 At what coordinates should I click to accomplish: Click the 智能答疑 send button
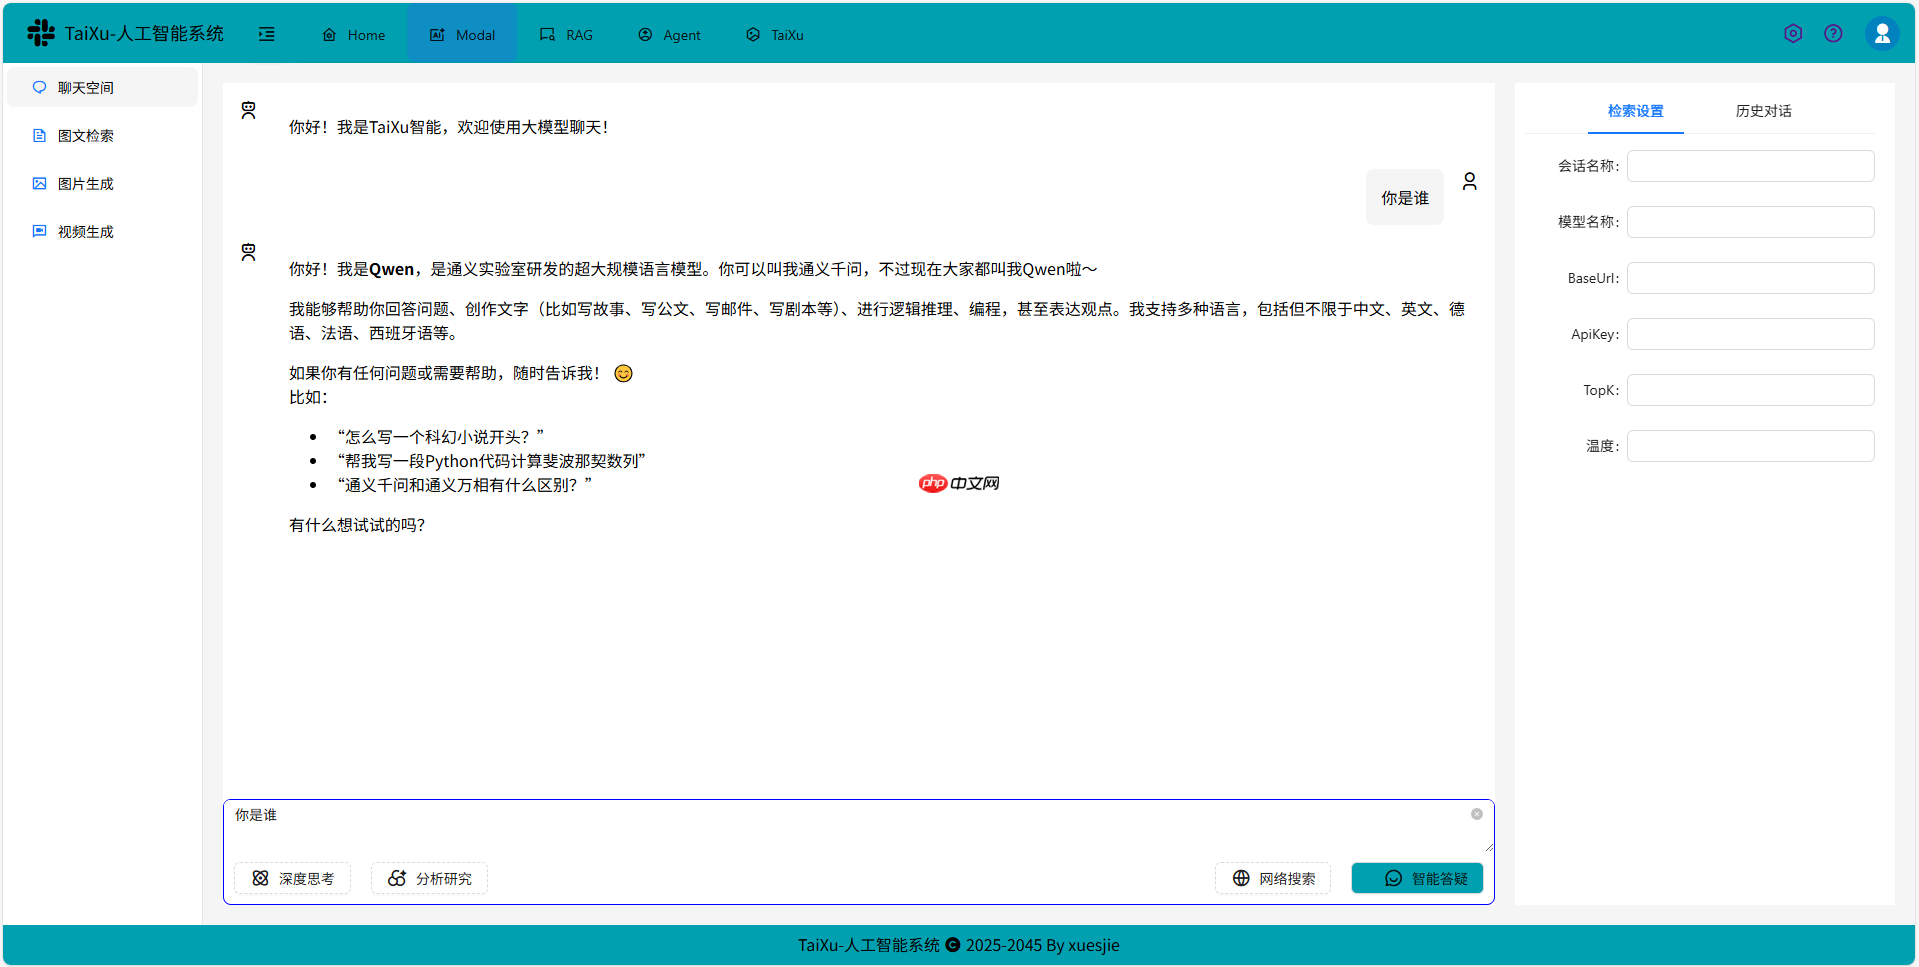coord(1417,878)
